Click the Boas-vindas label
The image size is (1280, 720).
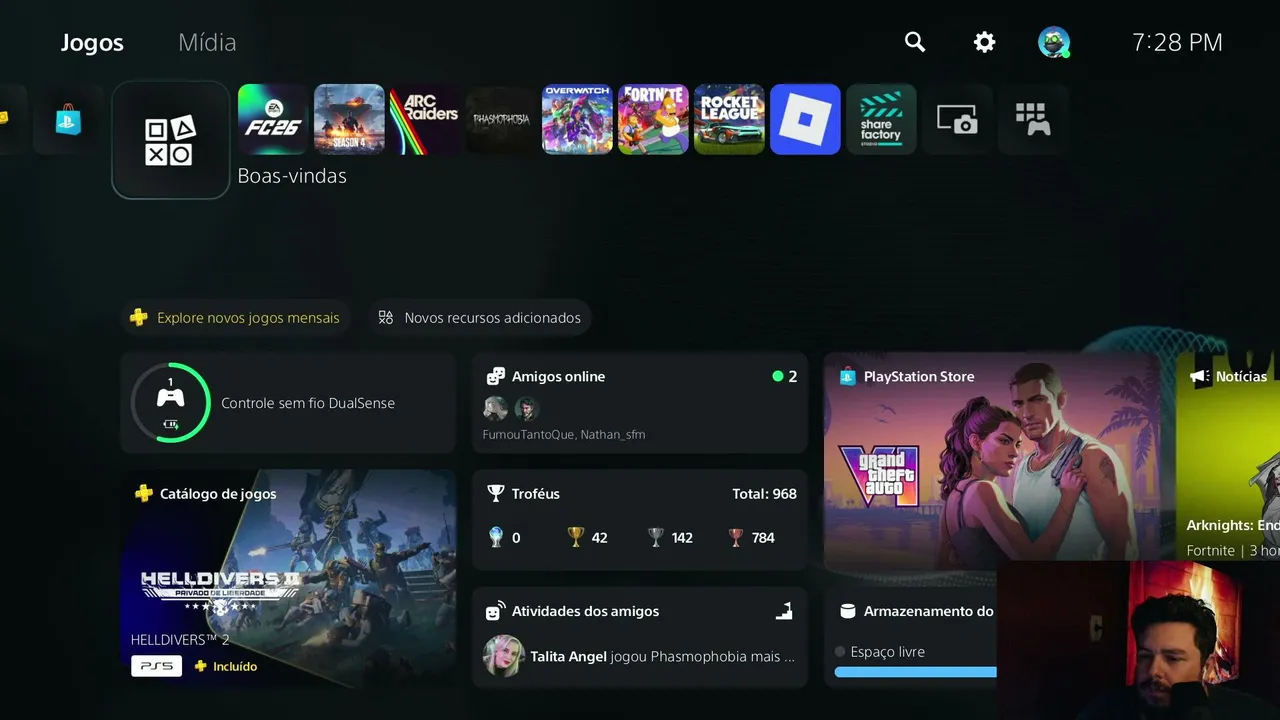coord(292,176)
